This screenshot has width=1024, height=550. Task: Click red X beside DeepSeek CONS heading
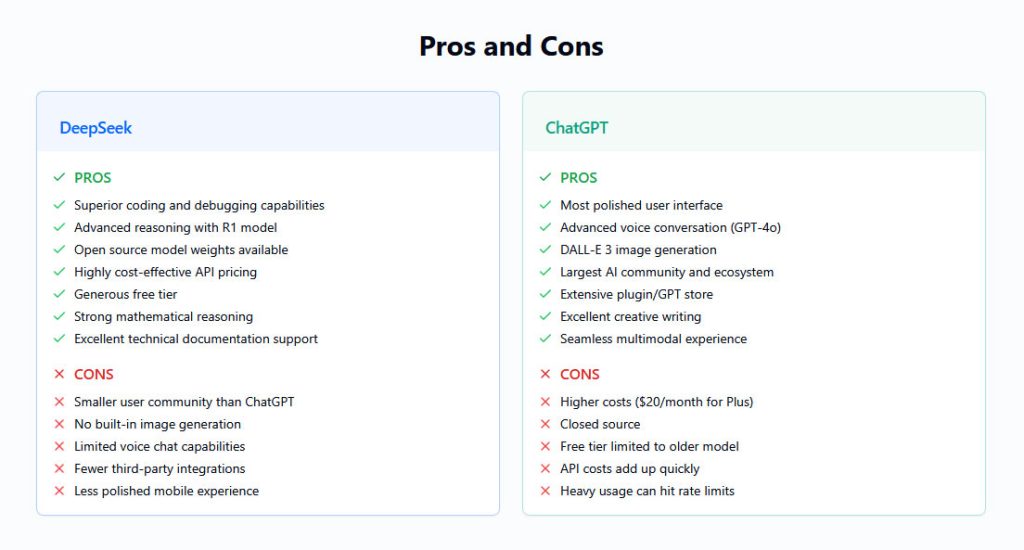pos(59,374)
